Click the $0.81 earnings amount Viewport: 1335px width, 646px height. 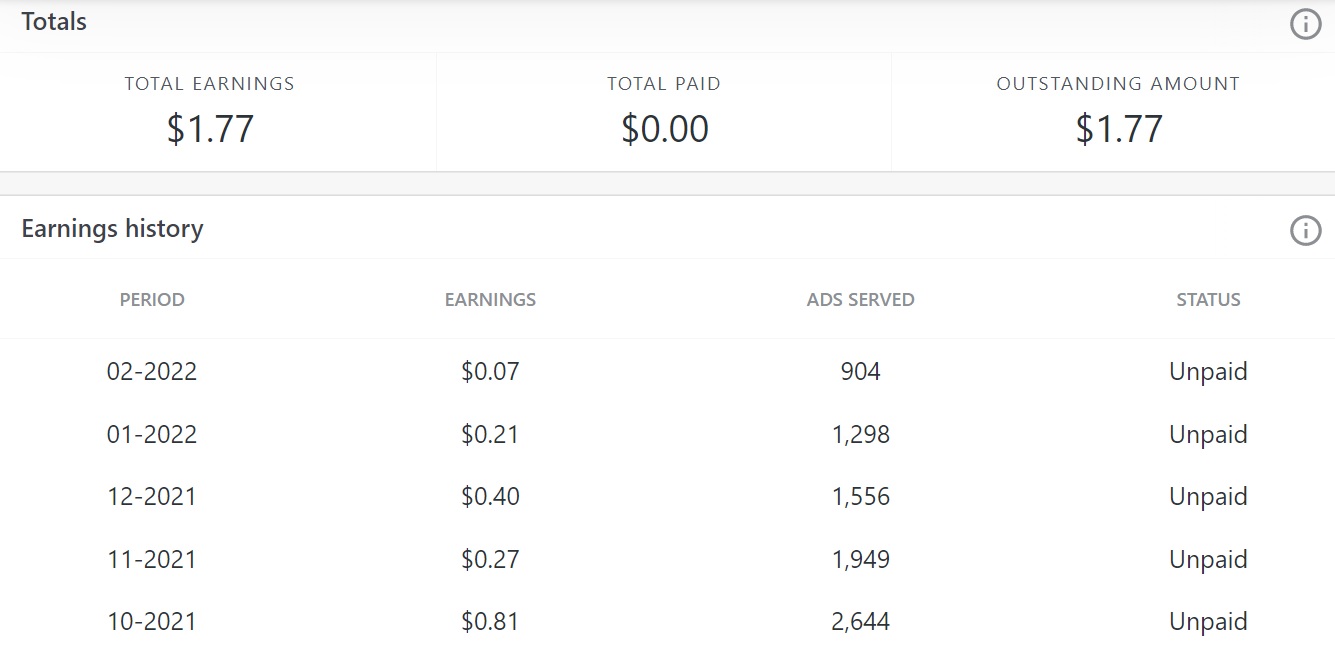pyautogui.click(x=490, y=621)
